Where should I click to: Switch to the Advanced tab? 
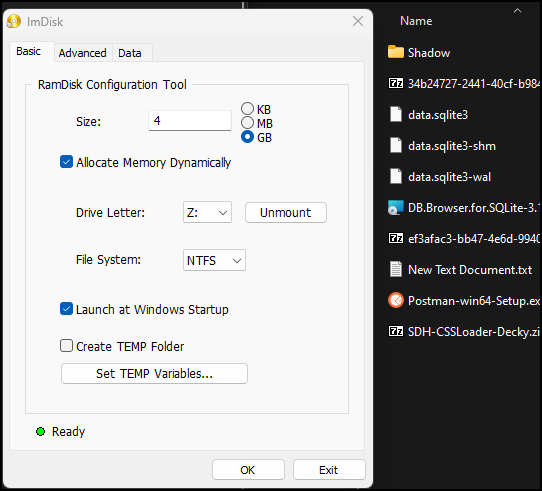point(83,53)
